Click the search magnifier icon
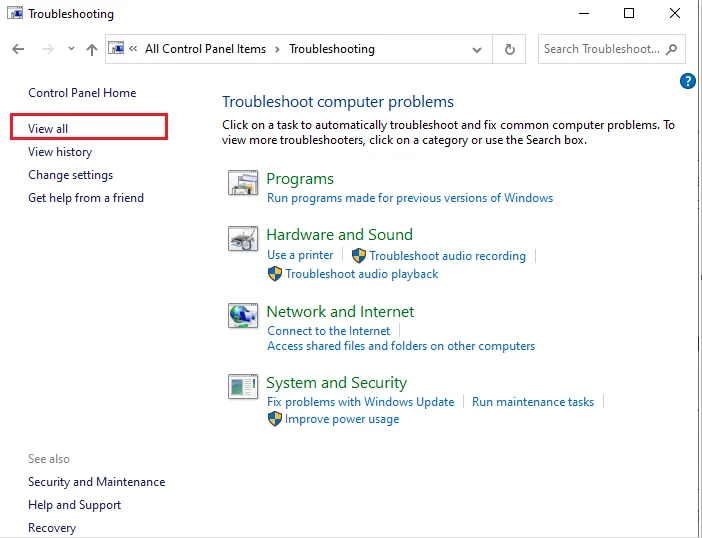The height and width of the screenshot is (538, 702). click(x=672, y=49)
